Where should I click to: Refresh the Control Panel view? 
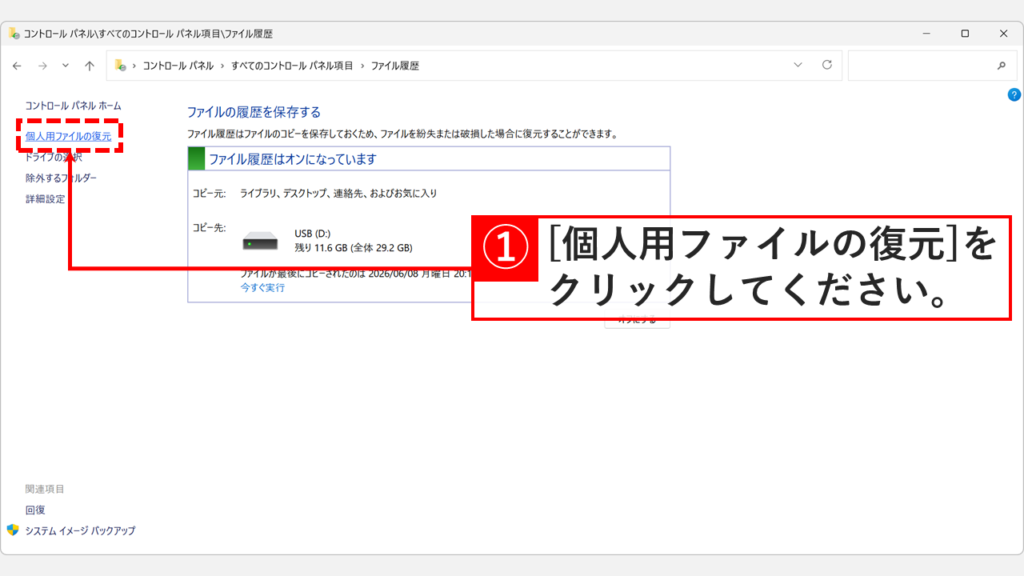pyautogui.click(x=827, y=65)
